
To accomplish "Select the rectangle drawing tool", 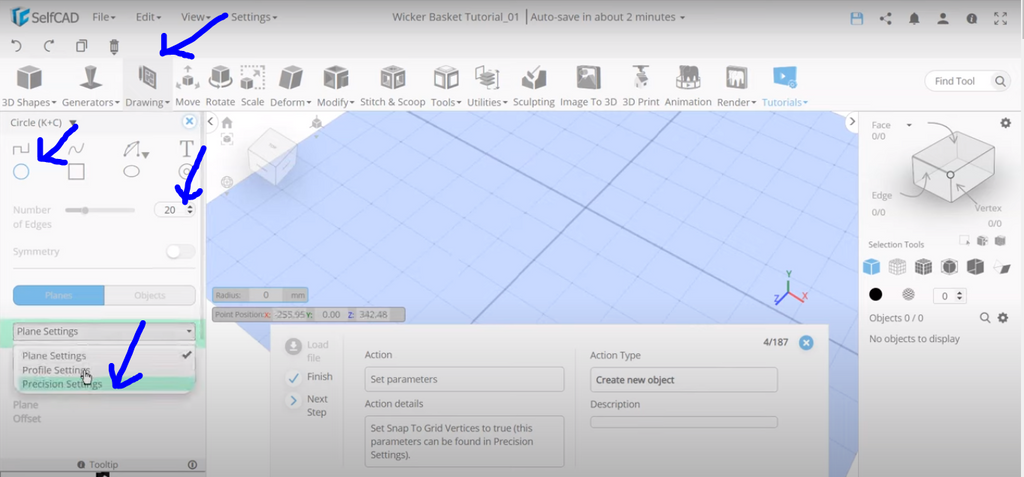I will pyautogui.click(x=76, y=172).
